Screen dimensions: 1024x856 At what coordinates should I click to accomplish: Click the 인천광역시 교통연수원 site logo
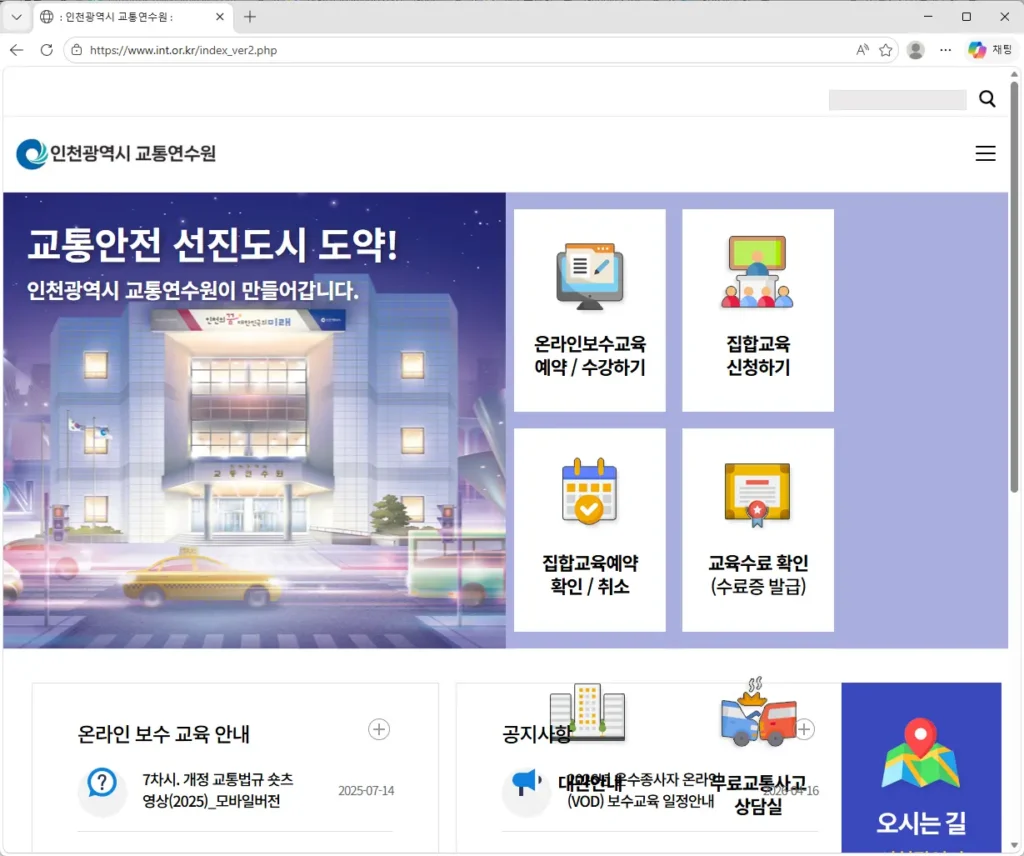pos(116,153)
